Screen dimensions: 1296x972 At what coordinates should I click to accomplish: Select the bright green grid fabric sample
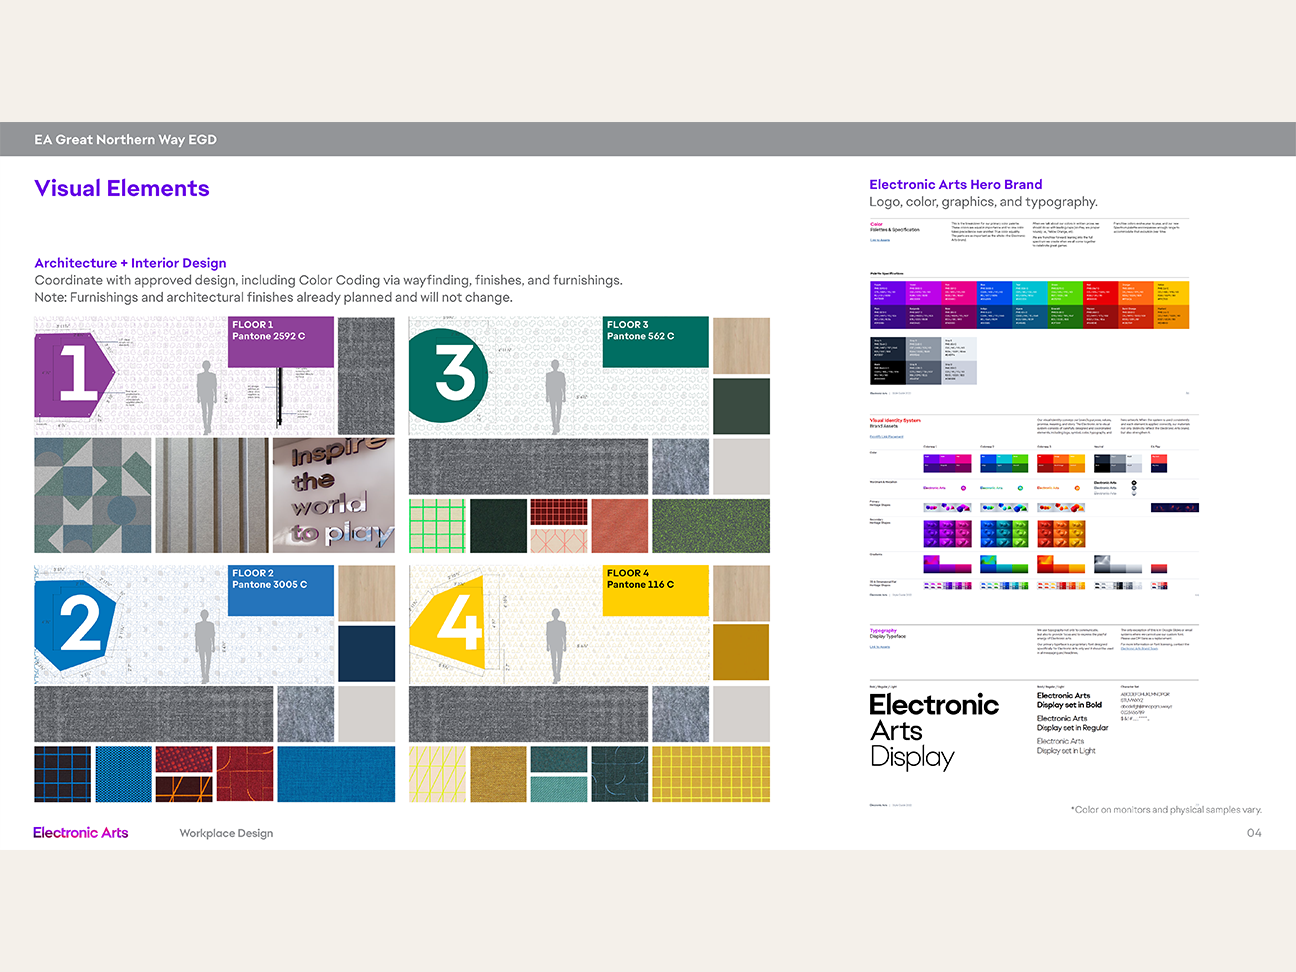[438, 526]
